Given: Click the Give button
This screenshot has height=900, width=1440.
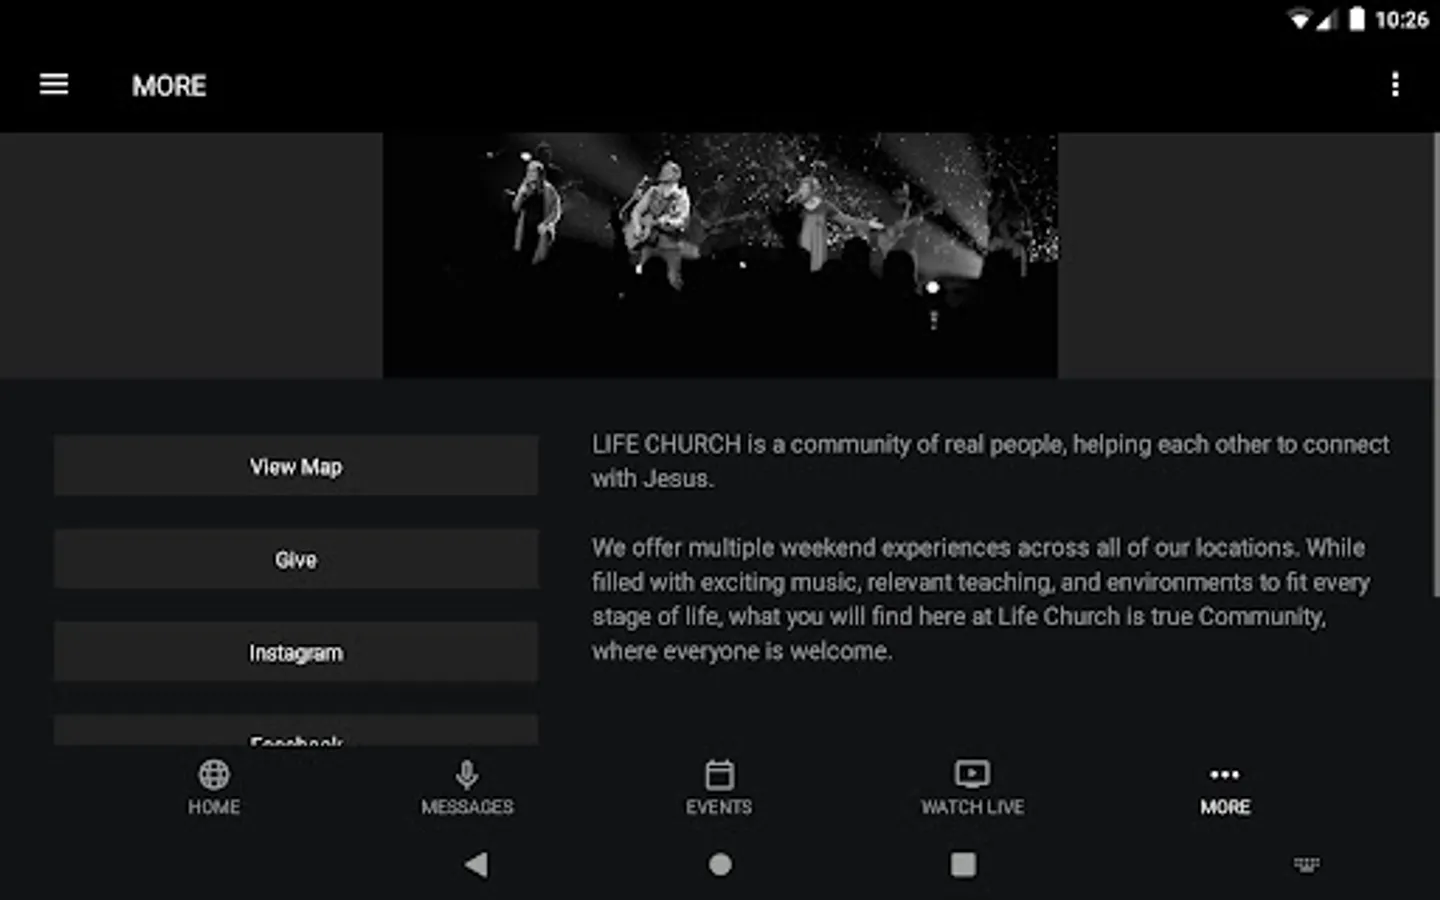Looking at the screenshot, I should click(x=296, y=559).
